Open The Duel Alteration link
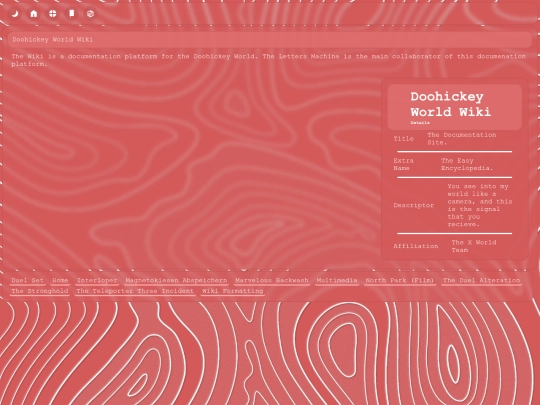The height and width of the screenshot is (405, 540). tap(481, 280)
